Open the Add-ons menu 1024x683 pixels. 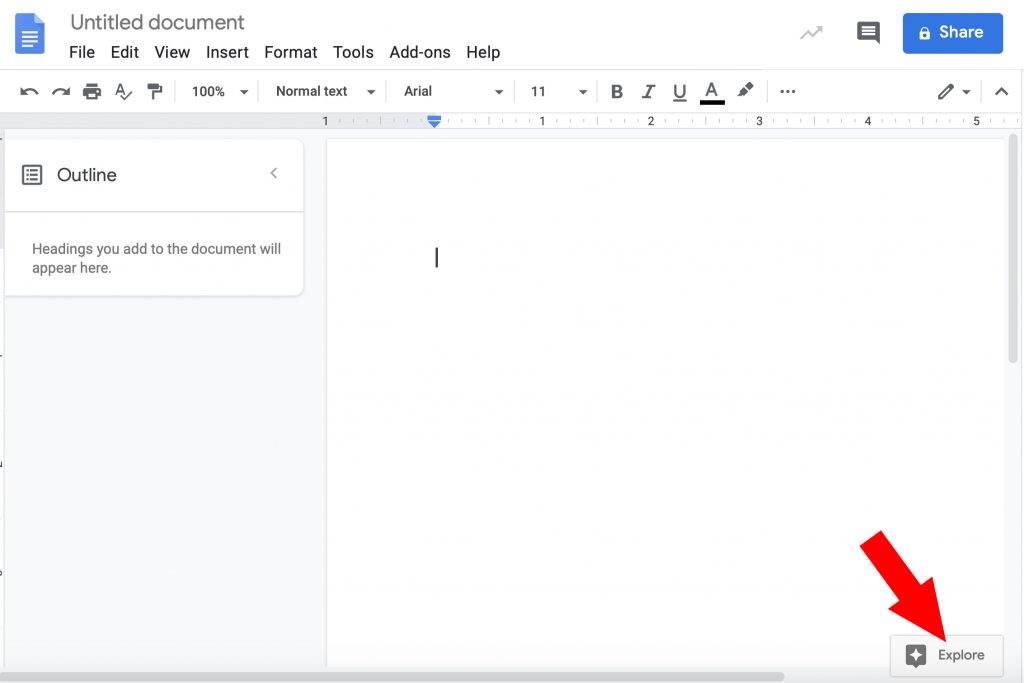coord(420,52)
